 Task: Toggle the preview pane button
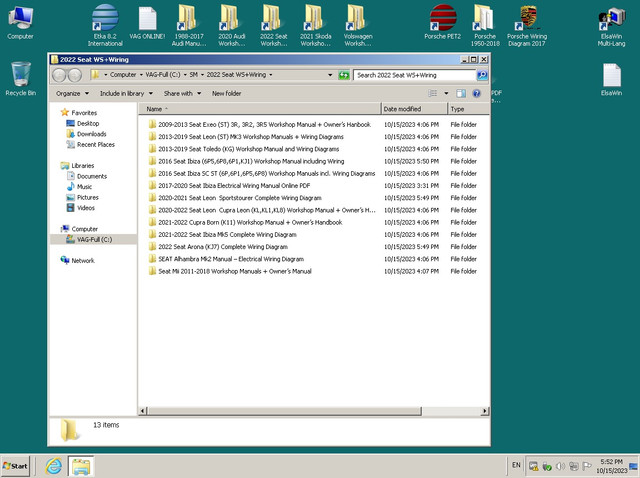(x=461, y=93)
